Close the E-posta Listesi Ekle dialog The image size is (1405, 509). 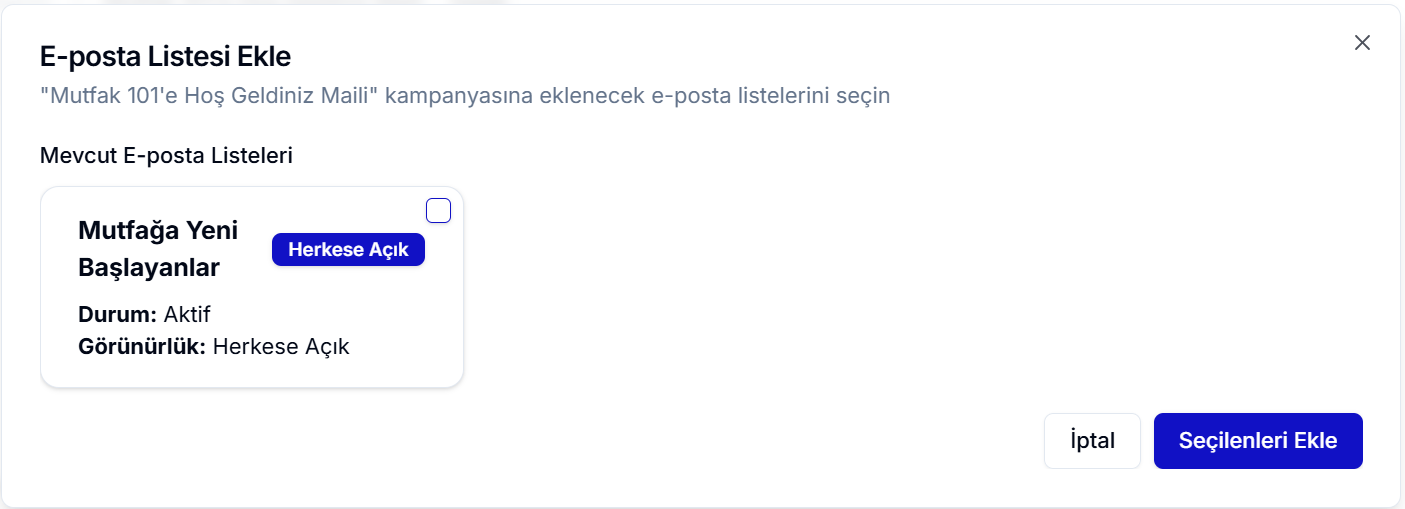(x=1361, y=42)
